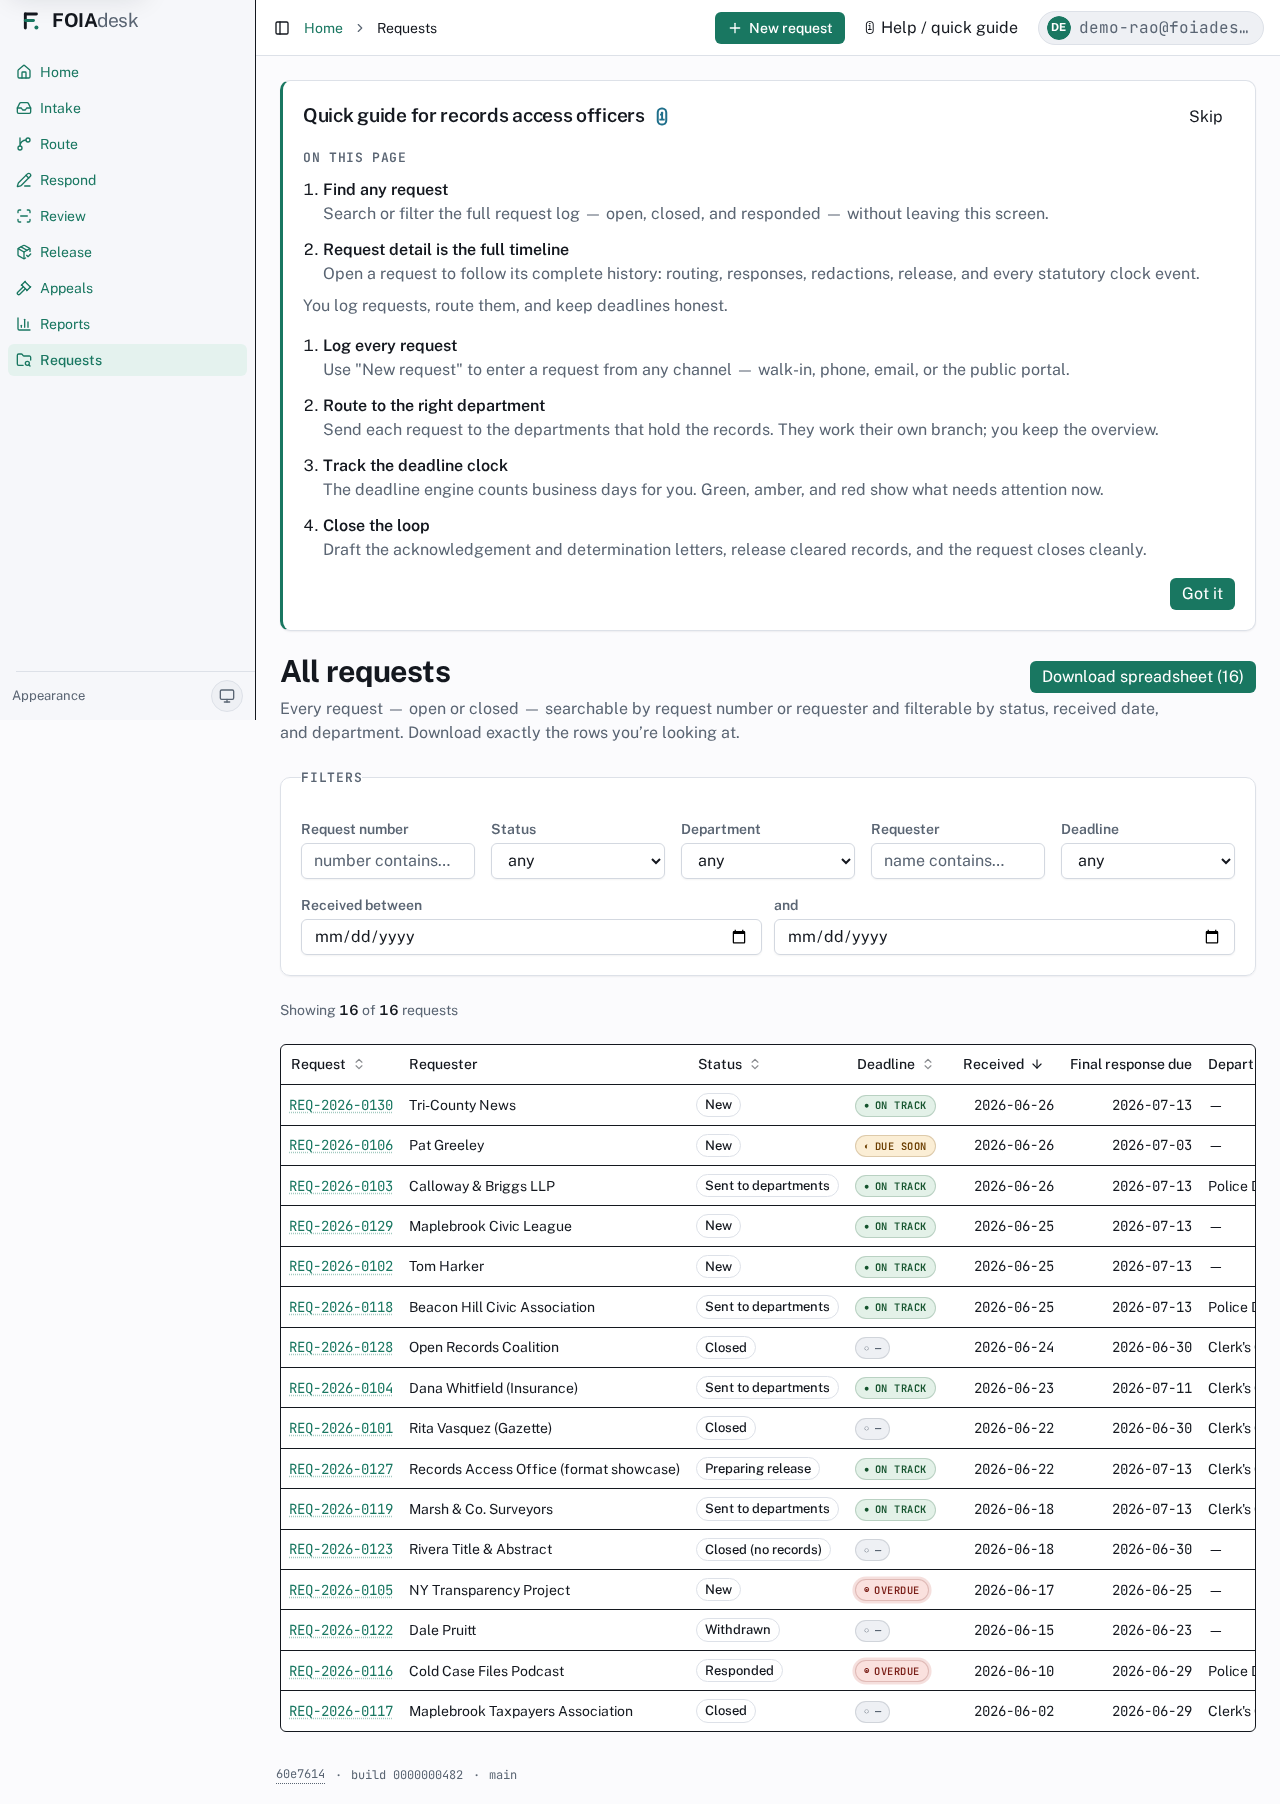Open the Status filter dropdown
This screenshot has width=1280, height=1804.
pyautogui.click(x=578, y=861)
